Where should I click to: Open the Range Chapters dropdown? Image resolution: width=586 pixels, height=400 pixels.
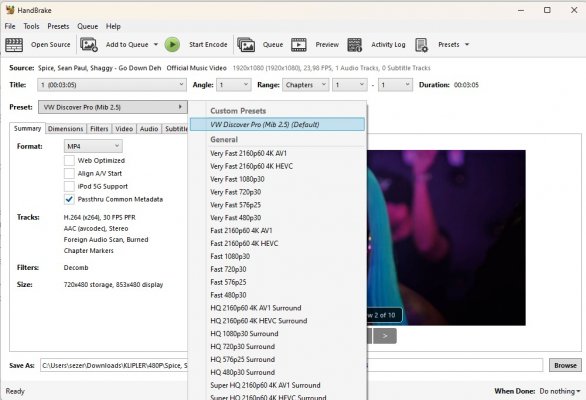(305, 85)
